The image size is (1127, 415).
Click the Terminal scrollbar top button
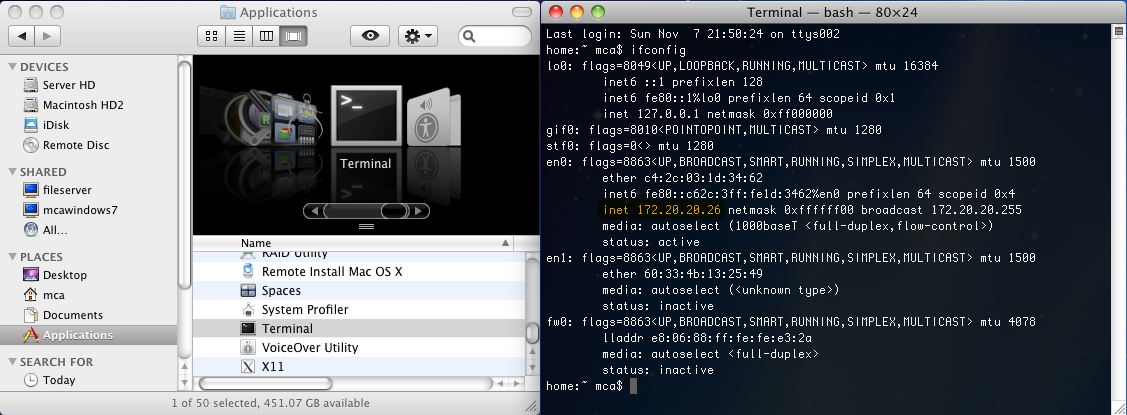click(x=1119, y=32)
